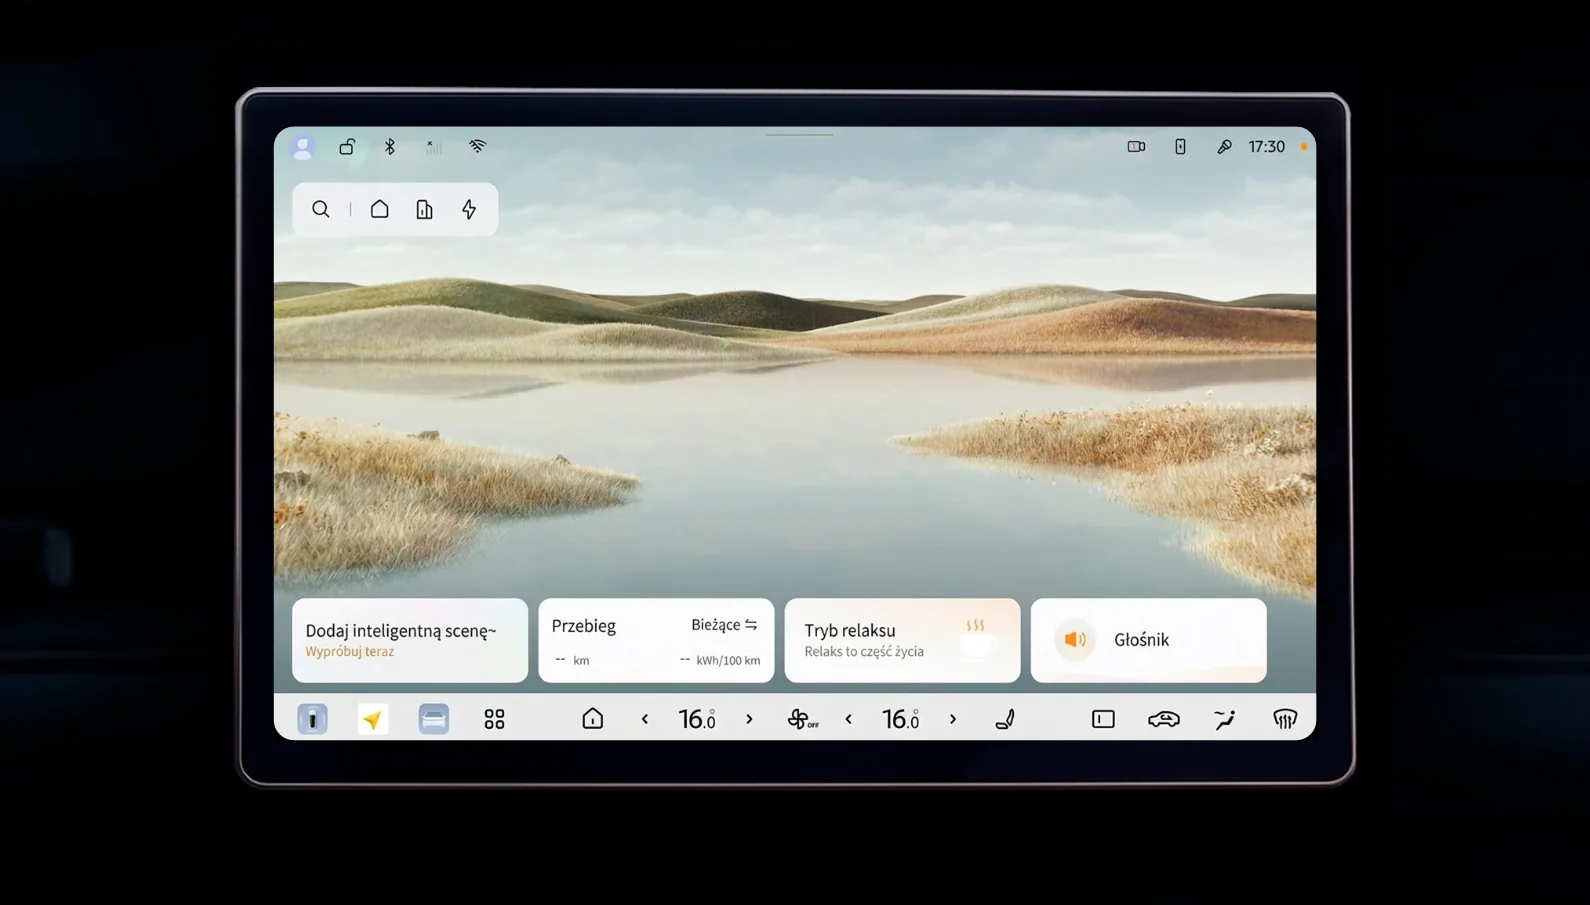Open vehicle controls from dock car icon
Screen dimensions: 1590x905
[x=312, y=719]
